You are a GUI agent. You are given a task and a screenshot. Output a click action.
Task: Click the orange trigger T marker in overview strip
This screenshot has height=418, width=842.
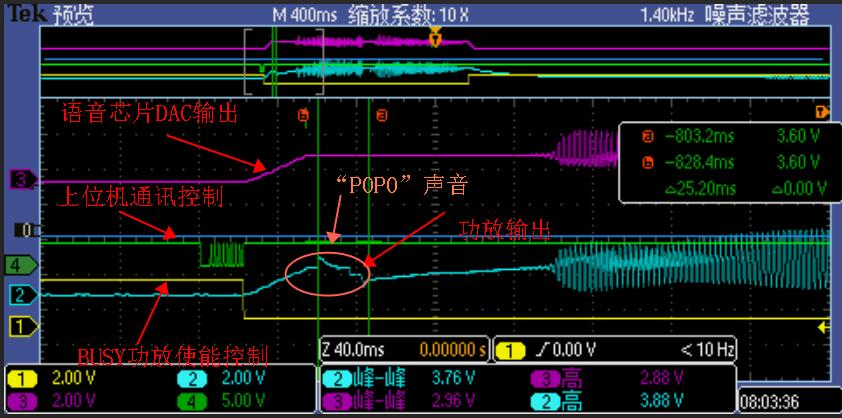coord(435,38)
